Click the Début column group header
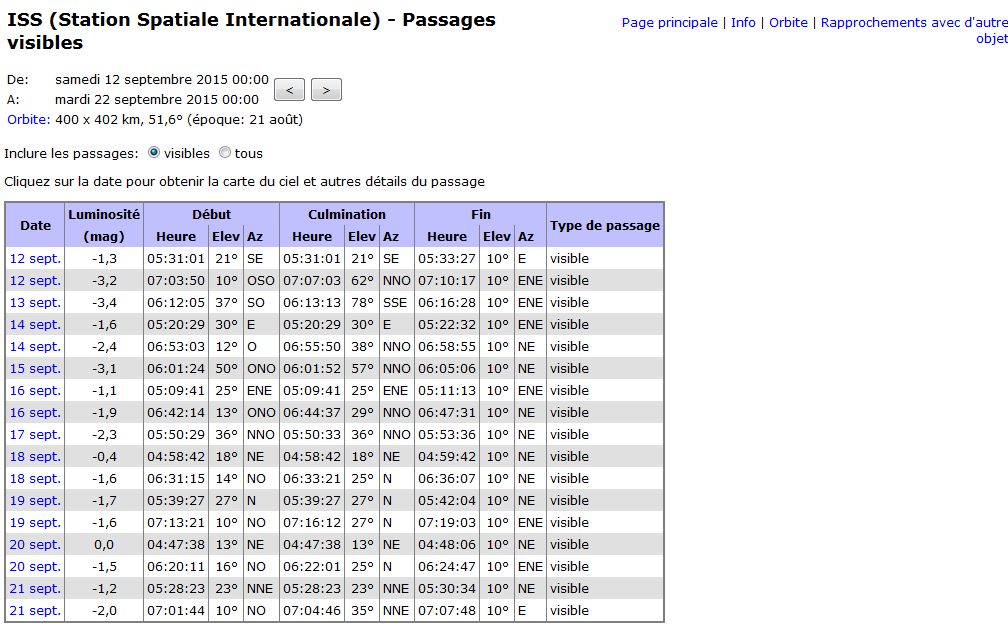The height and width of the screenshot is (639, 1008). [x=212, y=214]
